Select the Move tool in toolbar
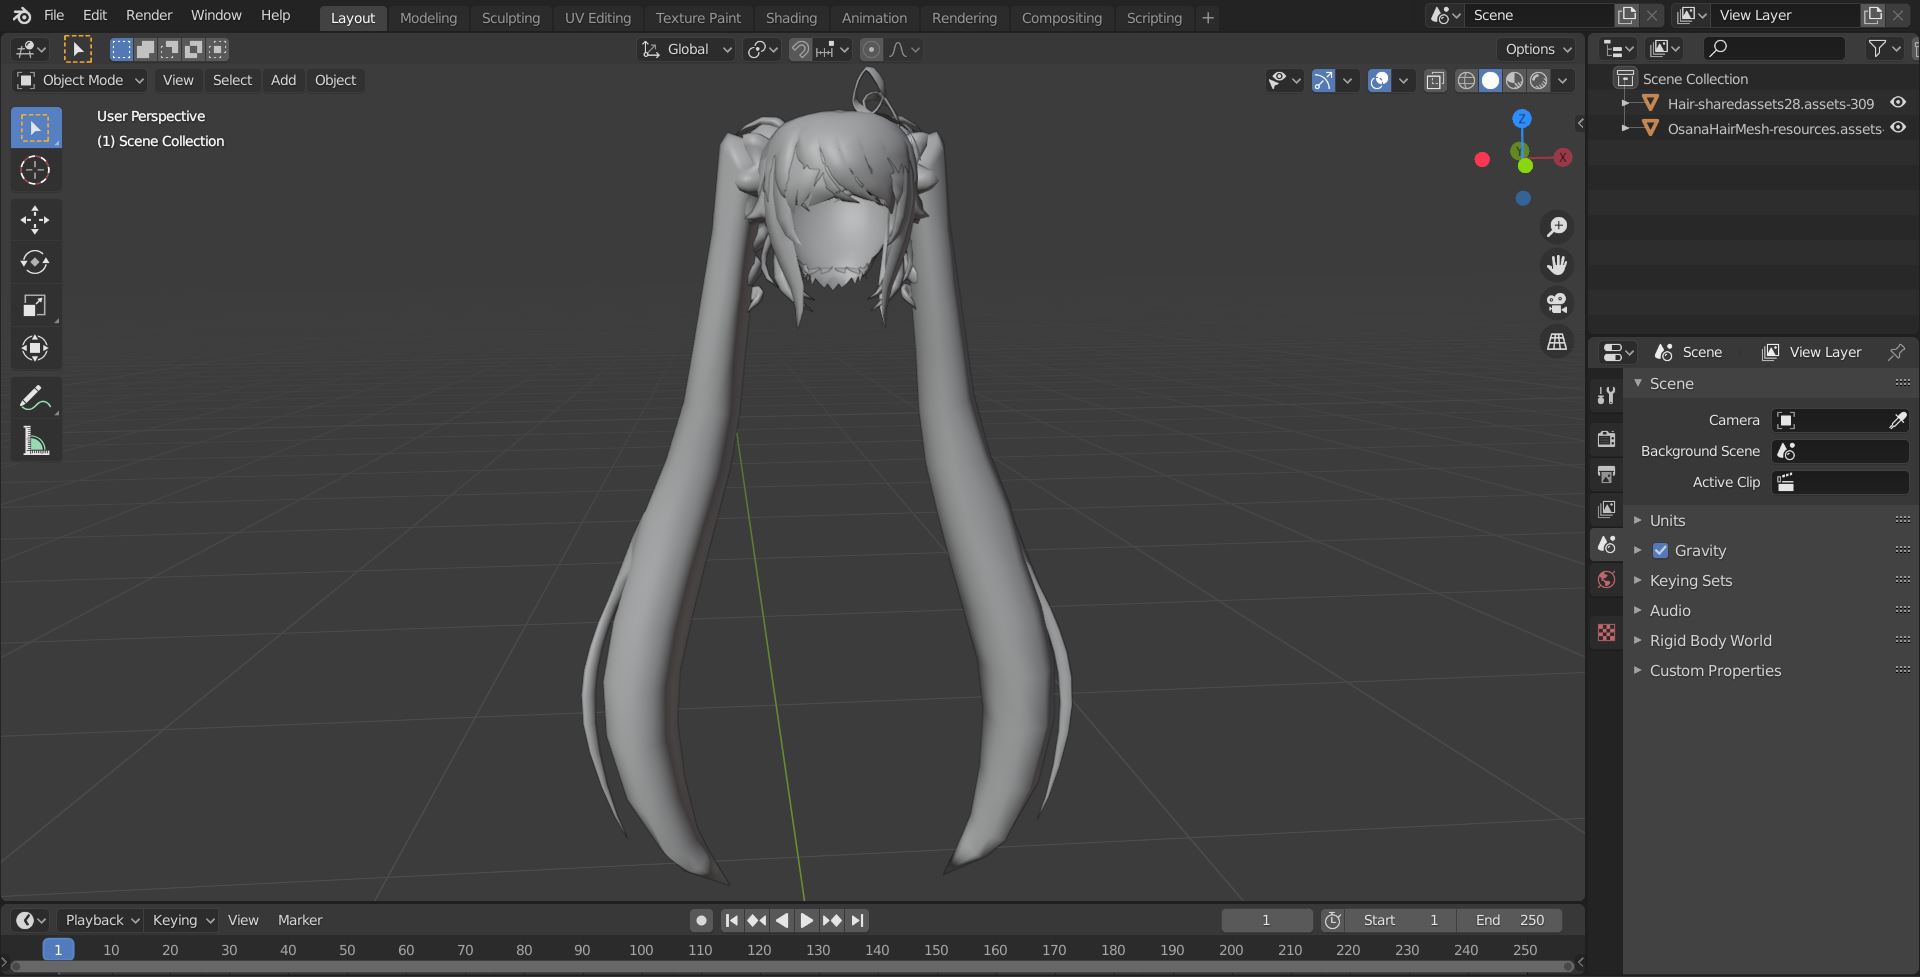This screenshot has width=1920, height=977. (35, 220)
